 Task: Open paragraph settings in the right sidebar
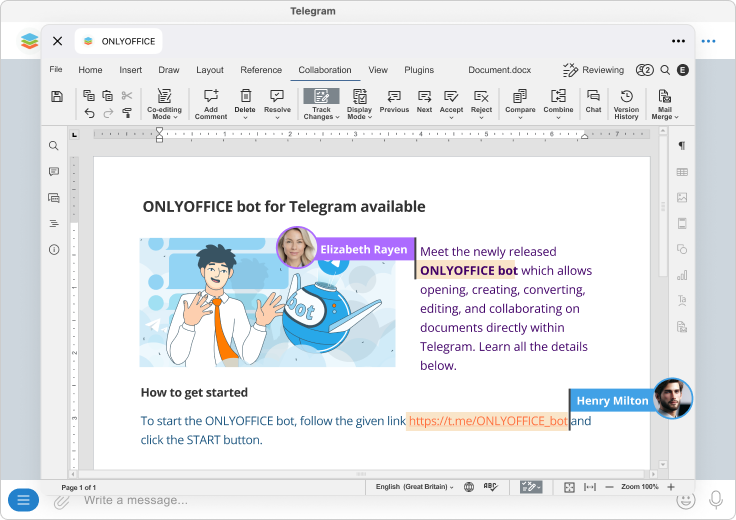point(682,146)
